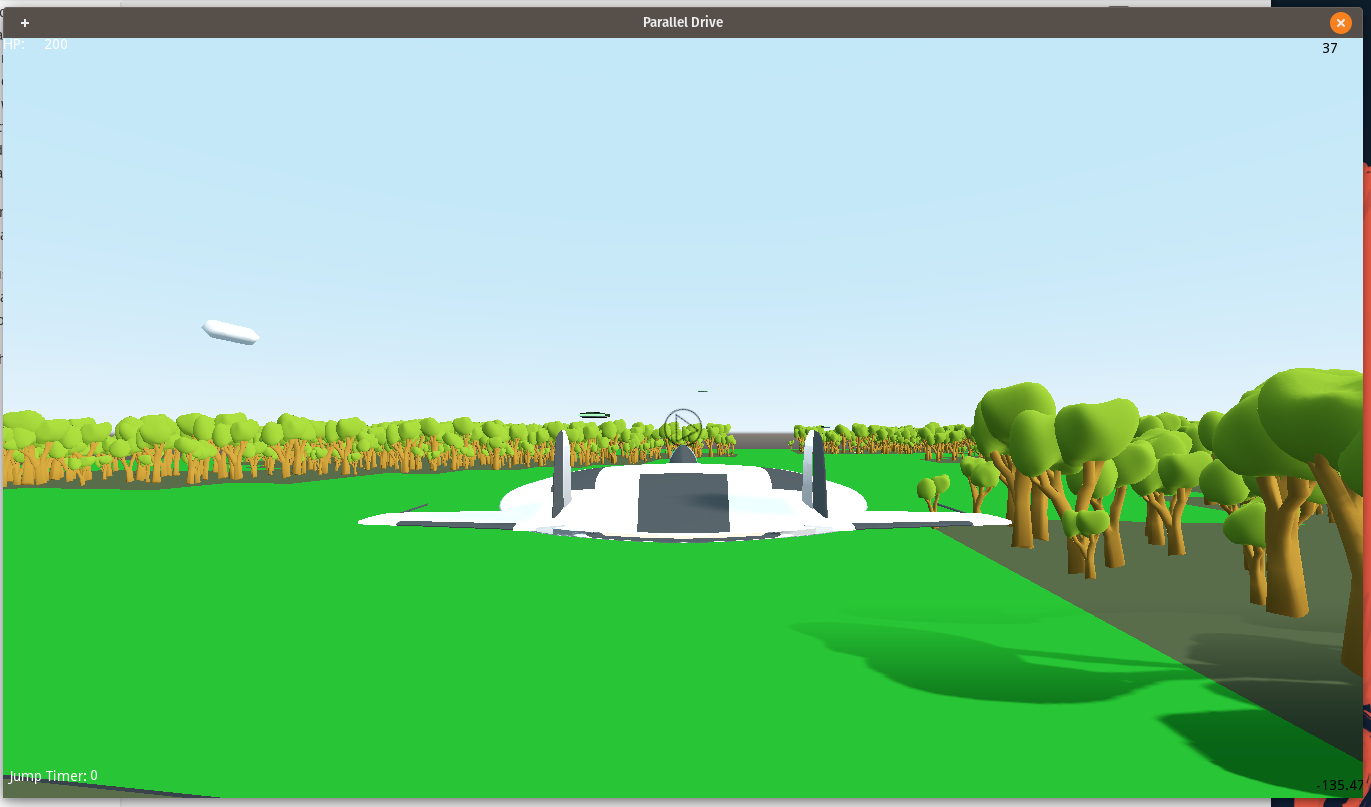Select the ship's right vertical tail fin
Screen dimensions: 1371x807
pos(814,473)
